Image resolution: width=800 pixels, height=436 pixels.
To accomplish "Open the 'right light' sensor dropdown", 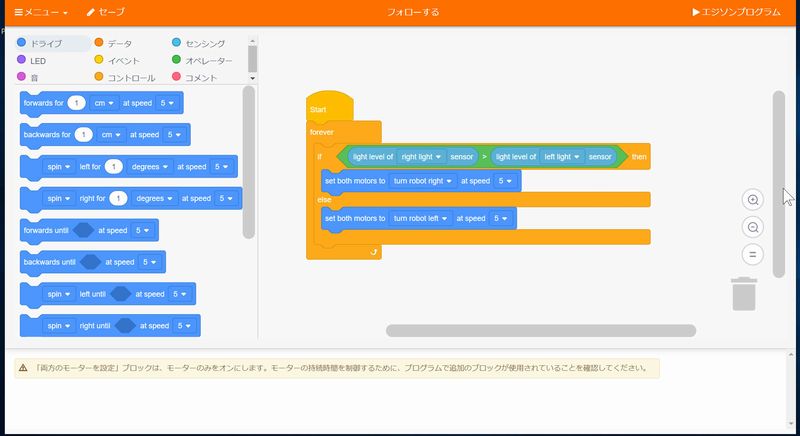I will 423,157.
